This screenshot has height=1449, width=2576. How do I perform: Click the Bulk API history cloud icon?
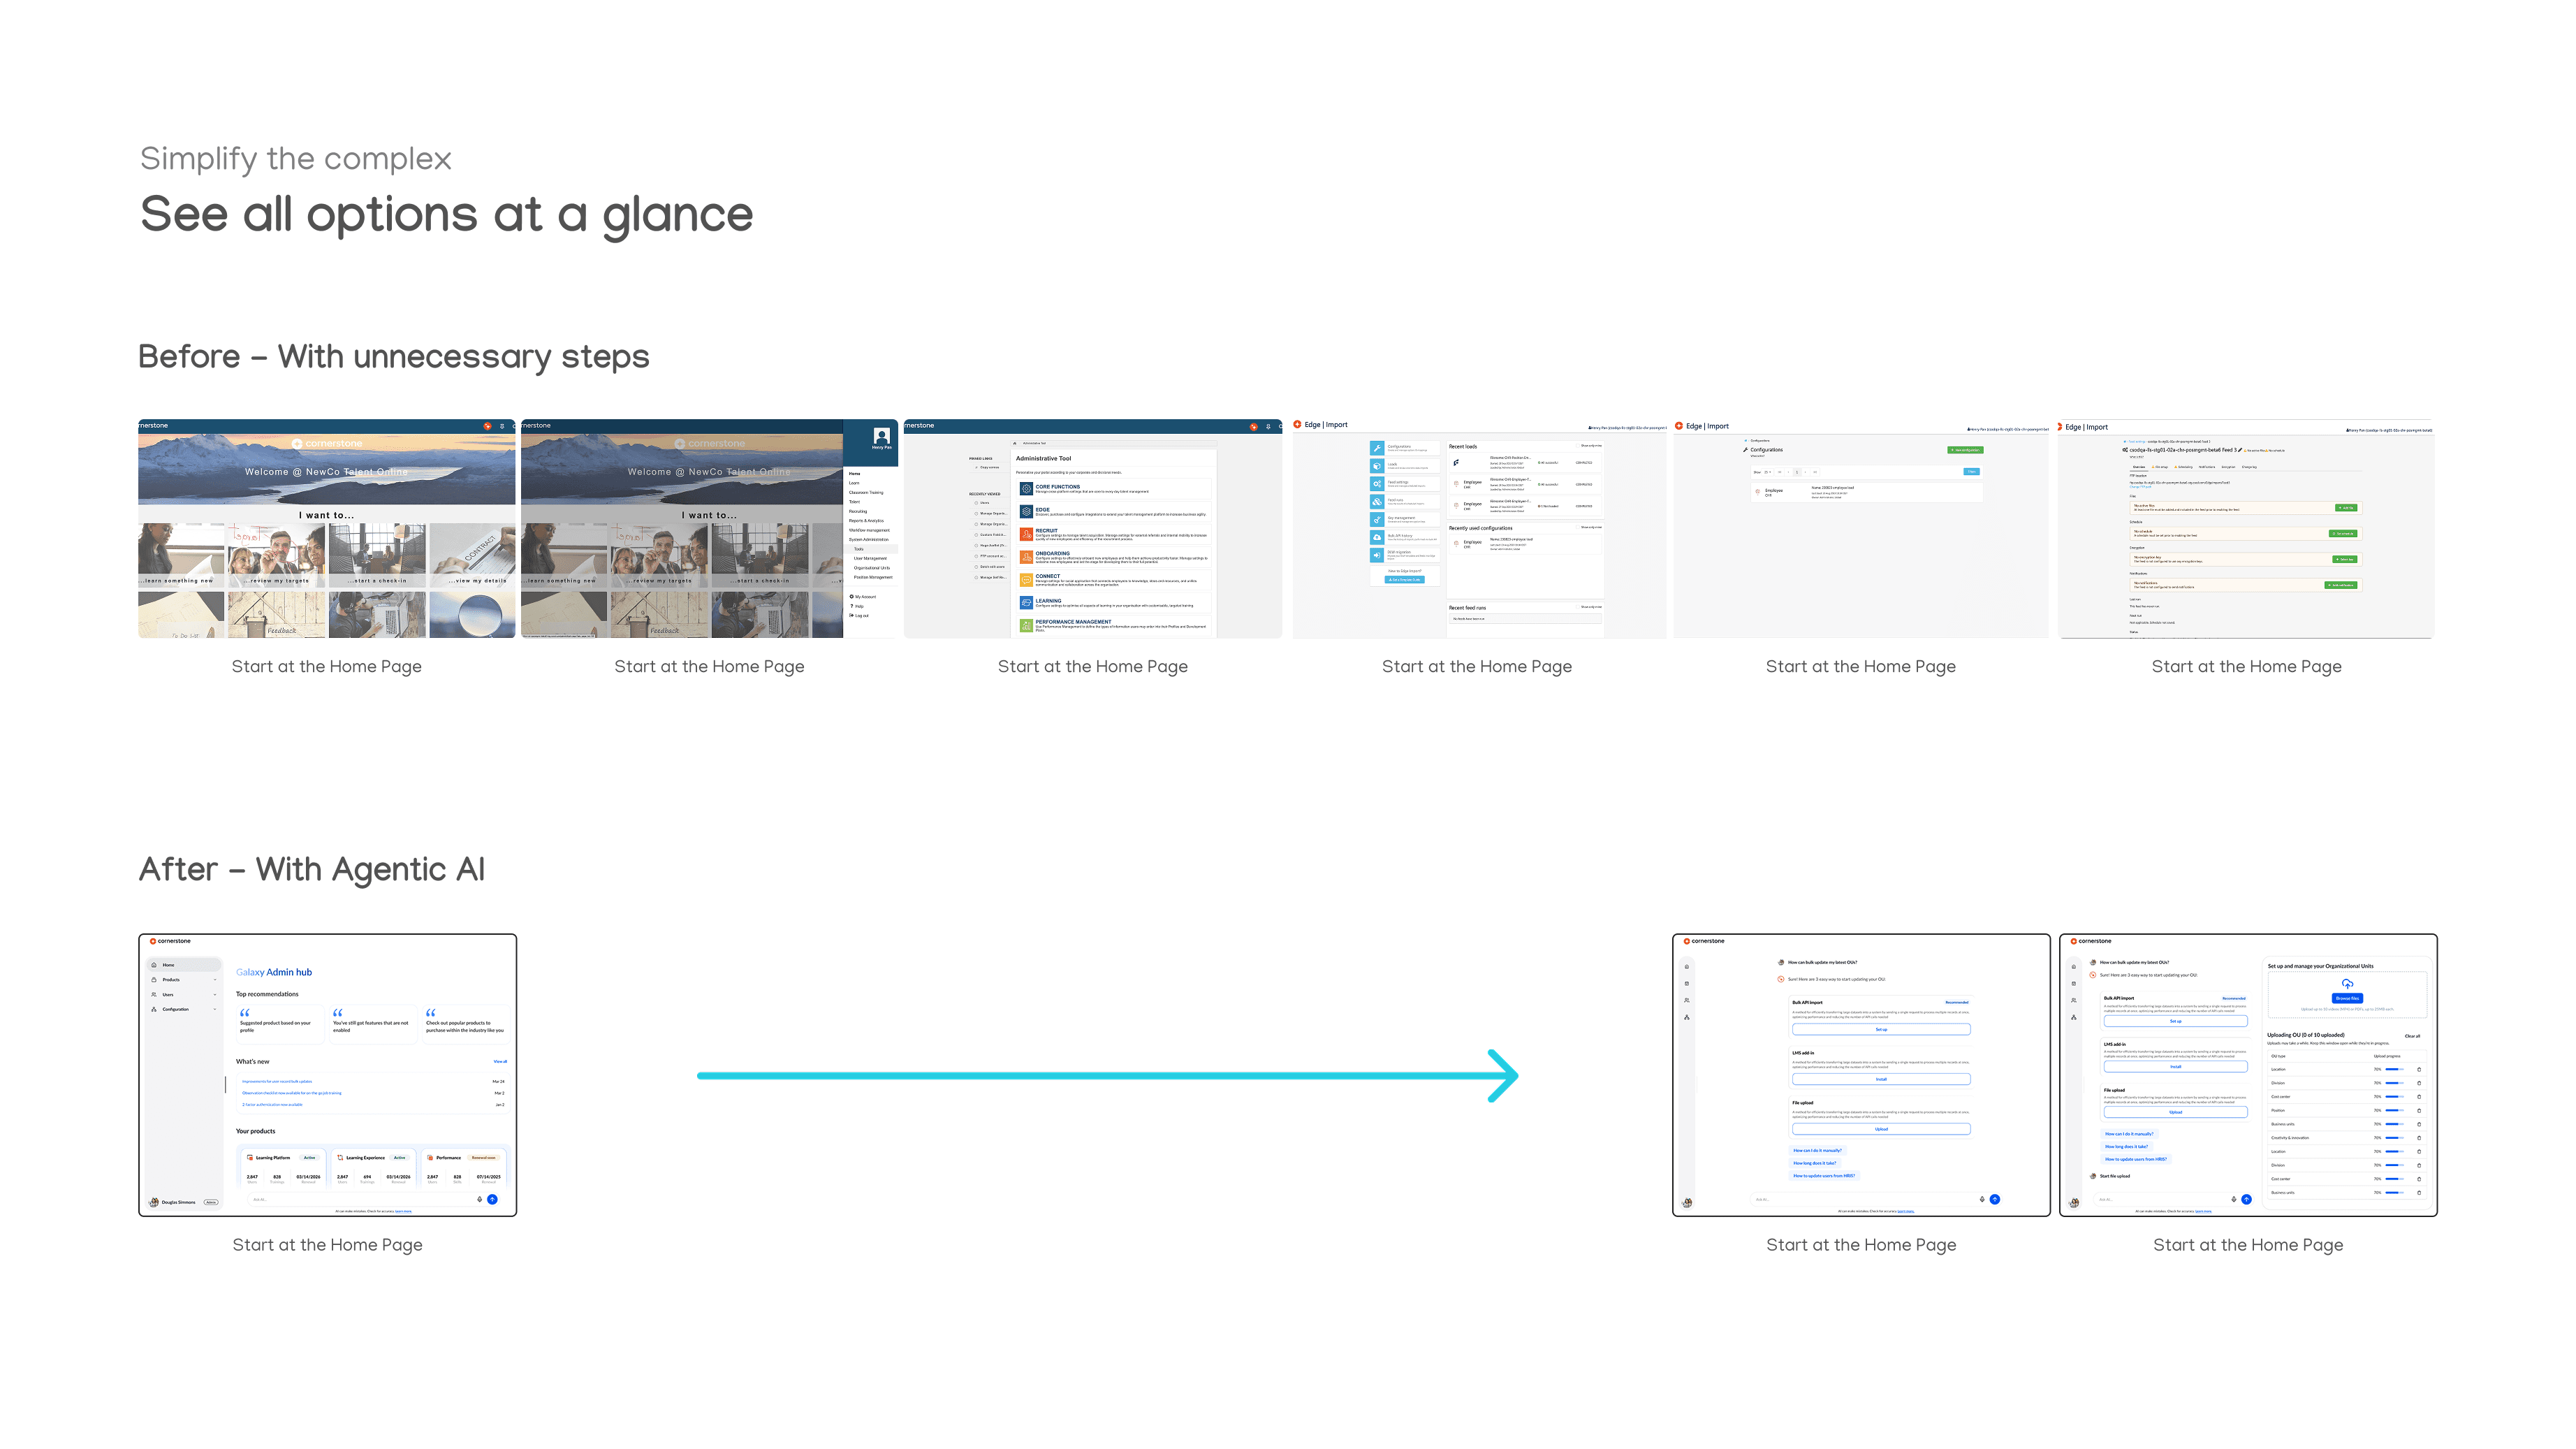[1377, 537]
